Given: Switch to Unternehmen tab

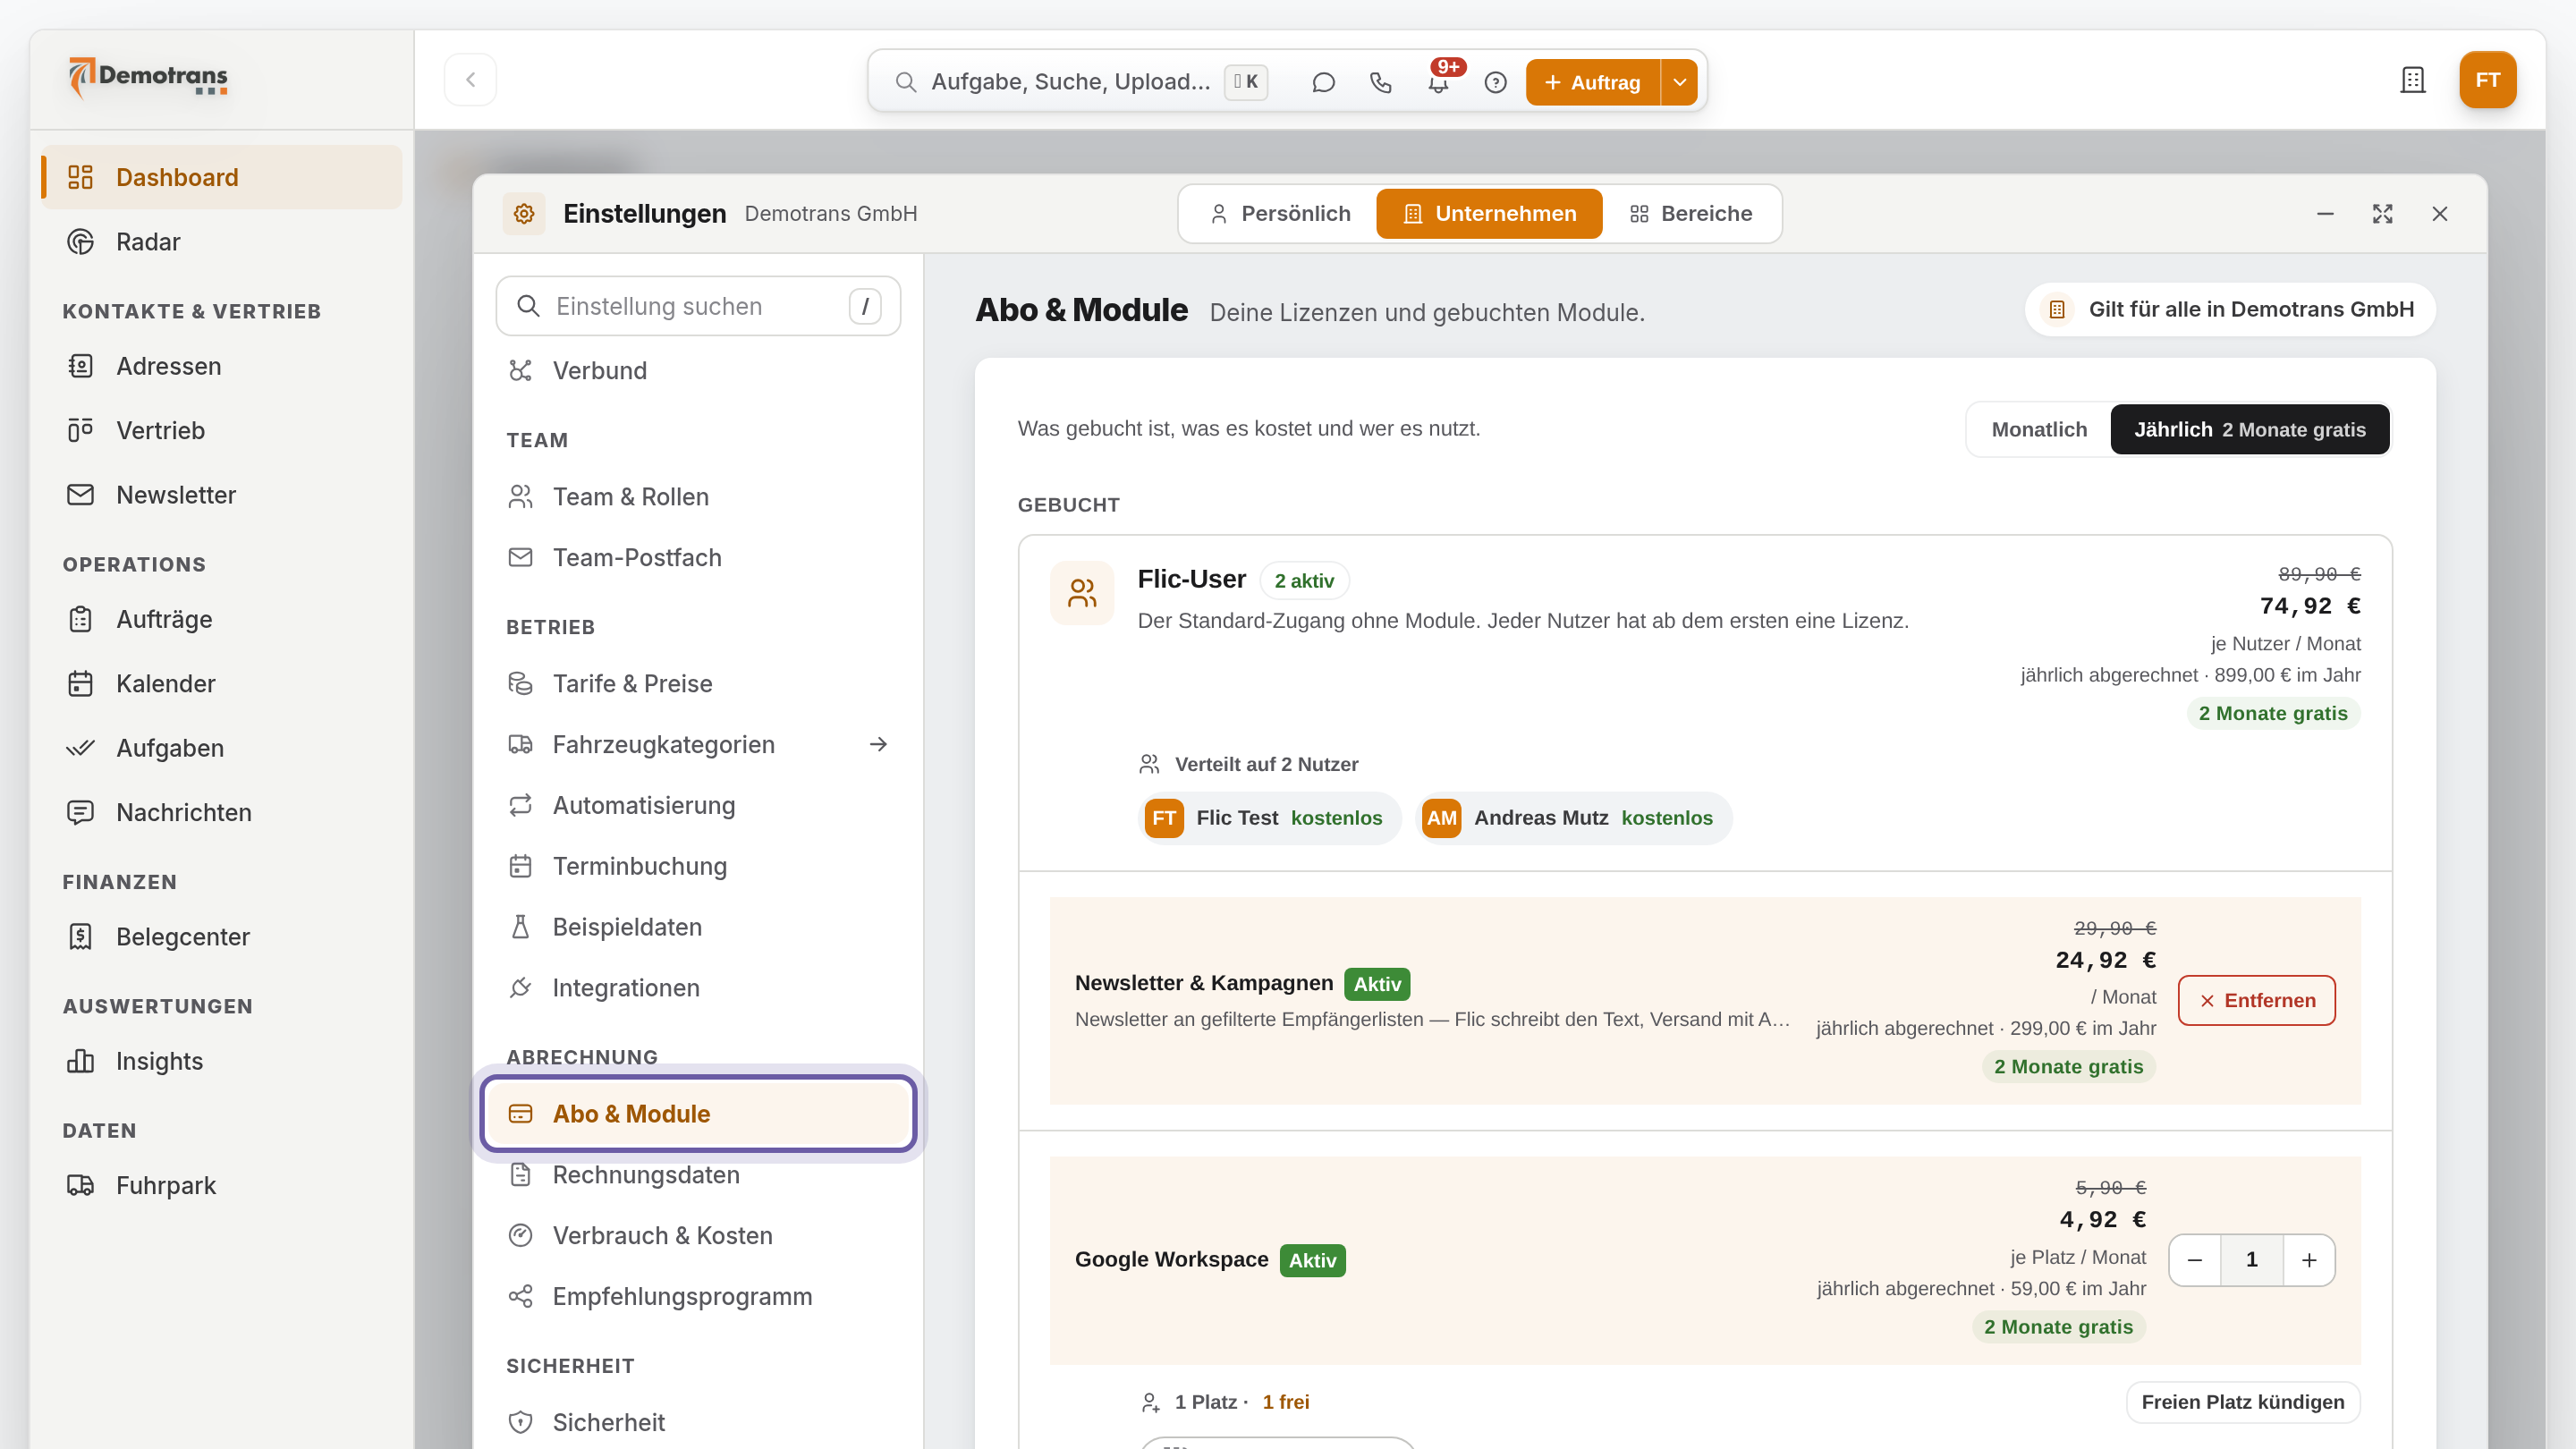Looking at the screenshot, I should (x=1489, y=214).
